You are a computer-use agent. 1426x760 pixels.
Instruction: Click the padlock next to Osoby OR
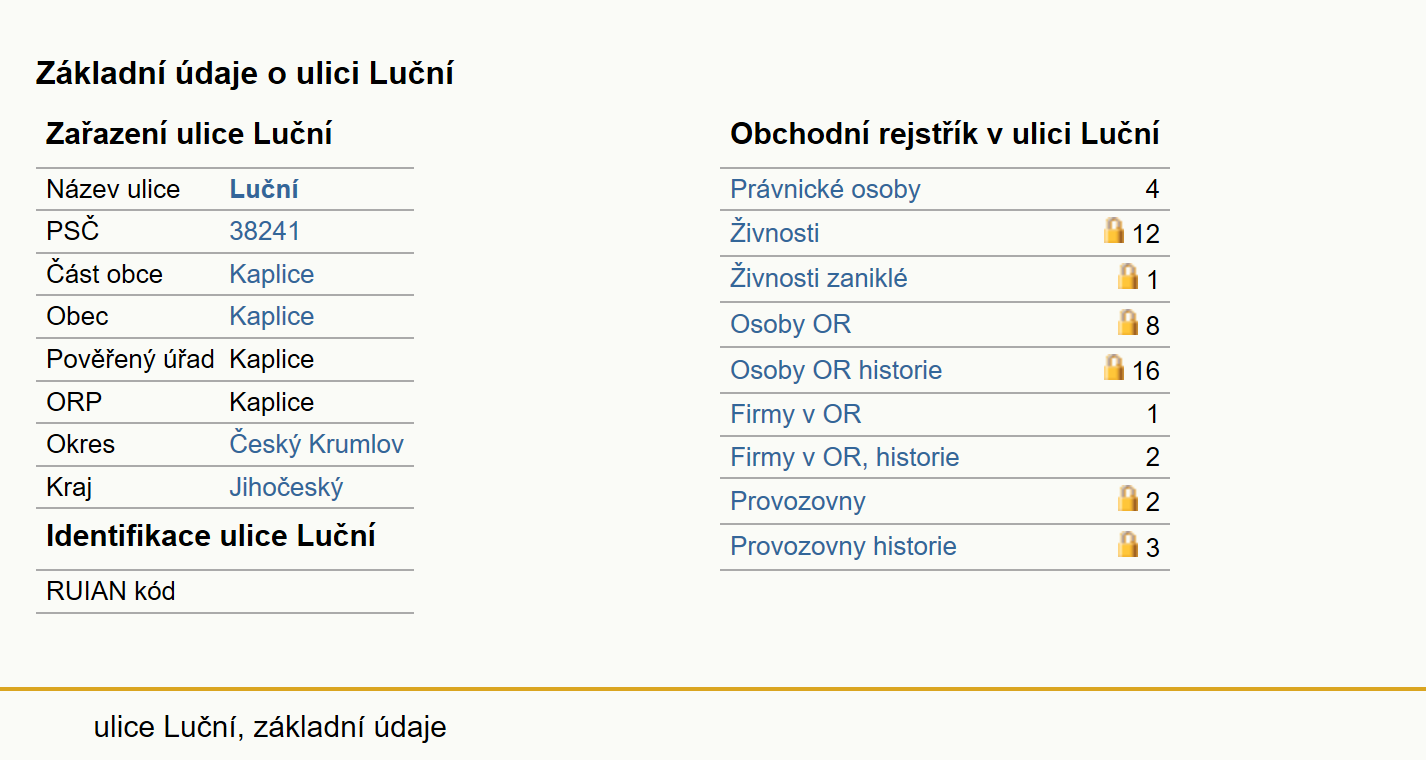(1128, 323)
